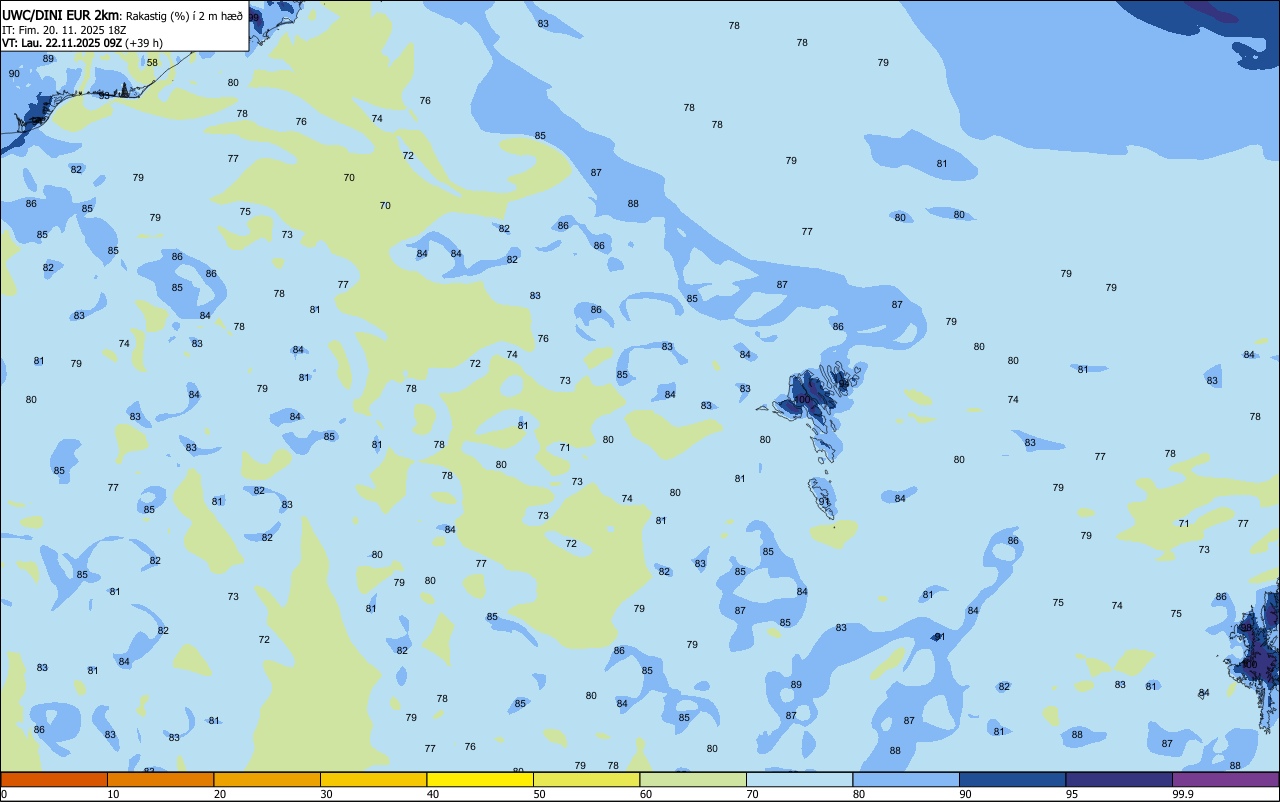This screenshot has height=802, width=1280.
Task: Click the "20" legend tick label
Action: [x=220, y=794]
